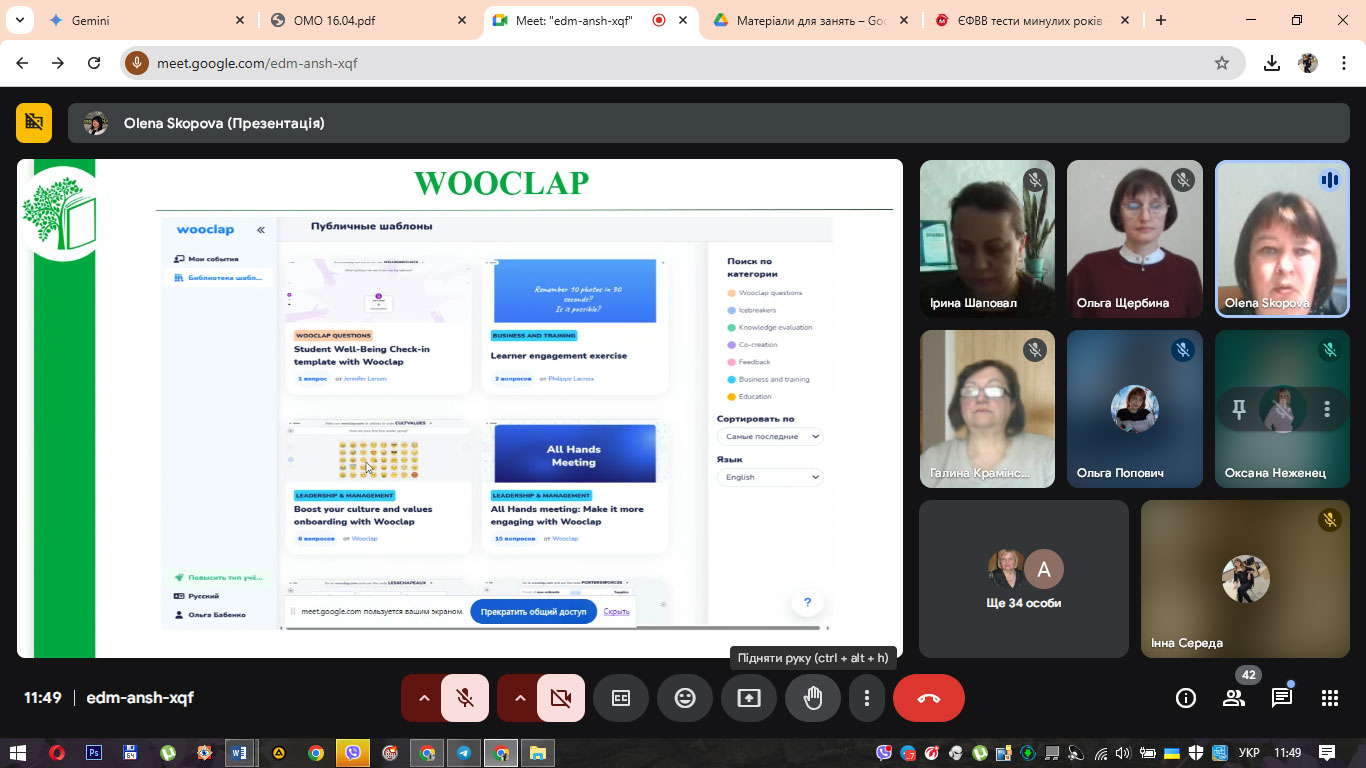Viewport: 1366px width, 768px height.
Task: Switch to the Gemini tab
Action: click(147, 20)
